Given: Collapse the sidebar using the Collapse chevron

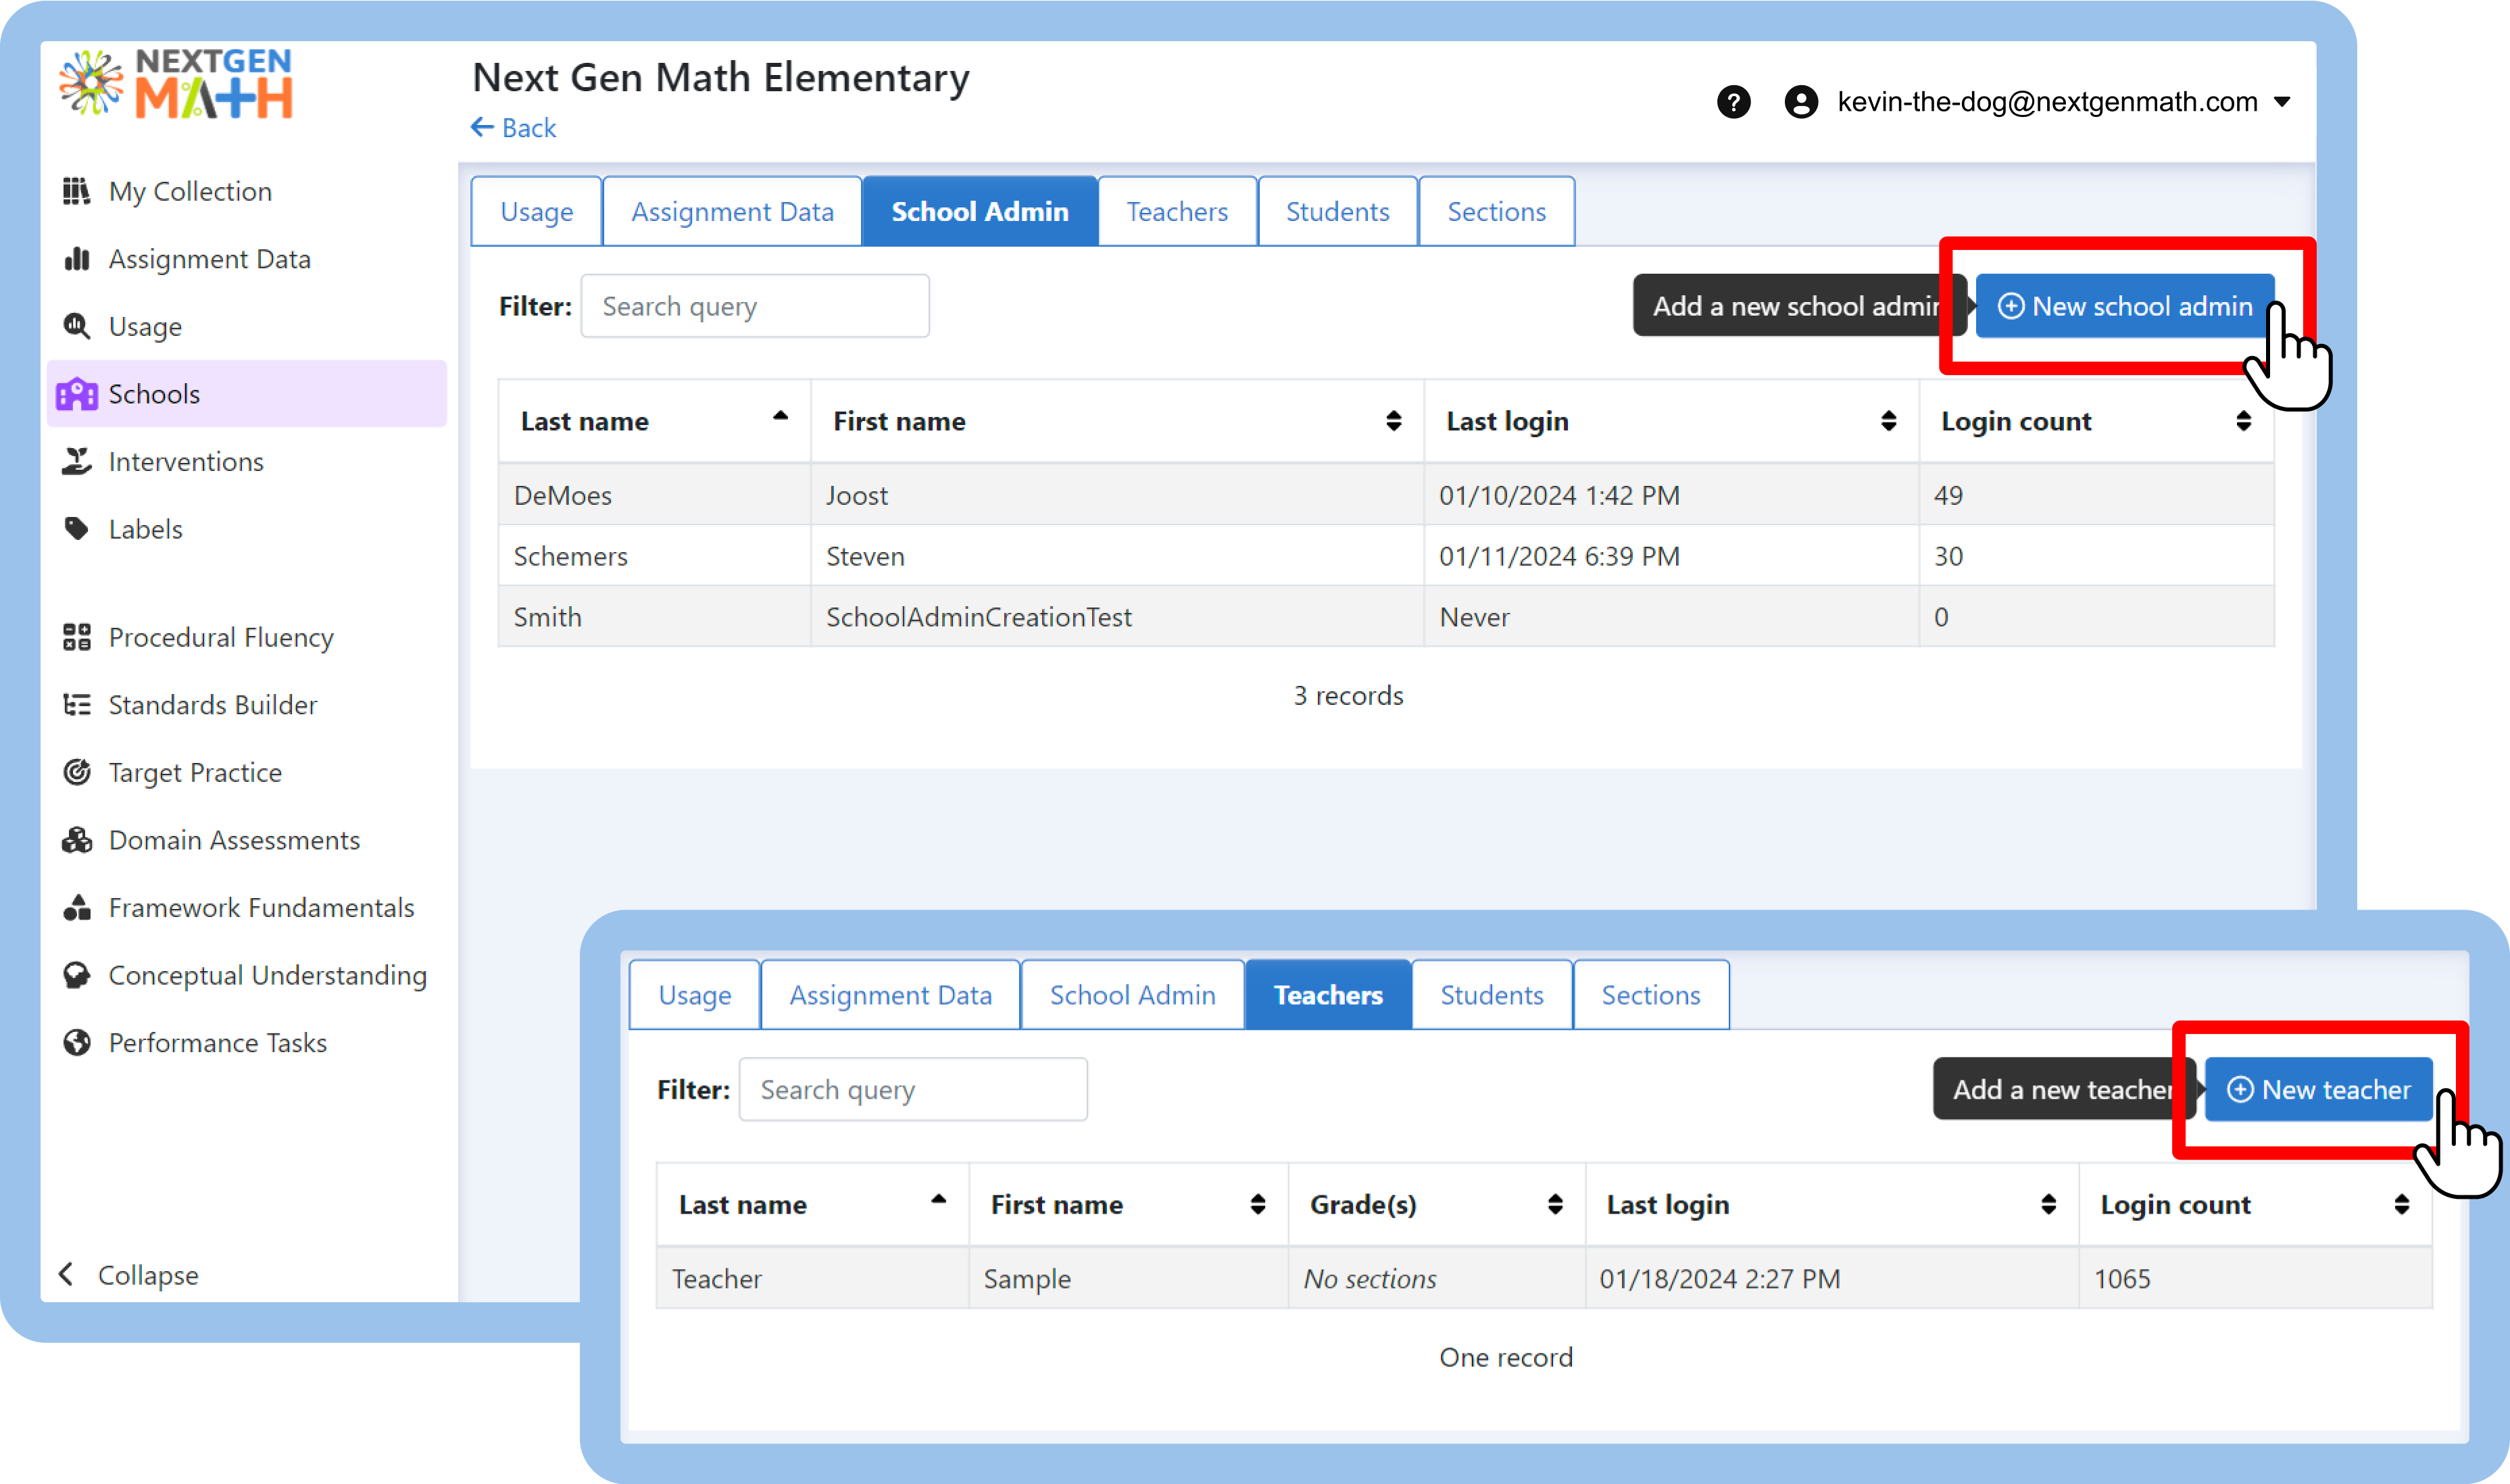Looking at the screenshot, I should pos(66,1274).
